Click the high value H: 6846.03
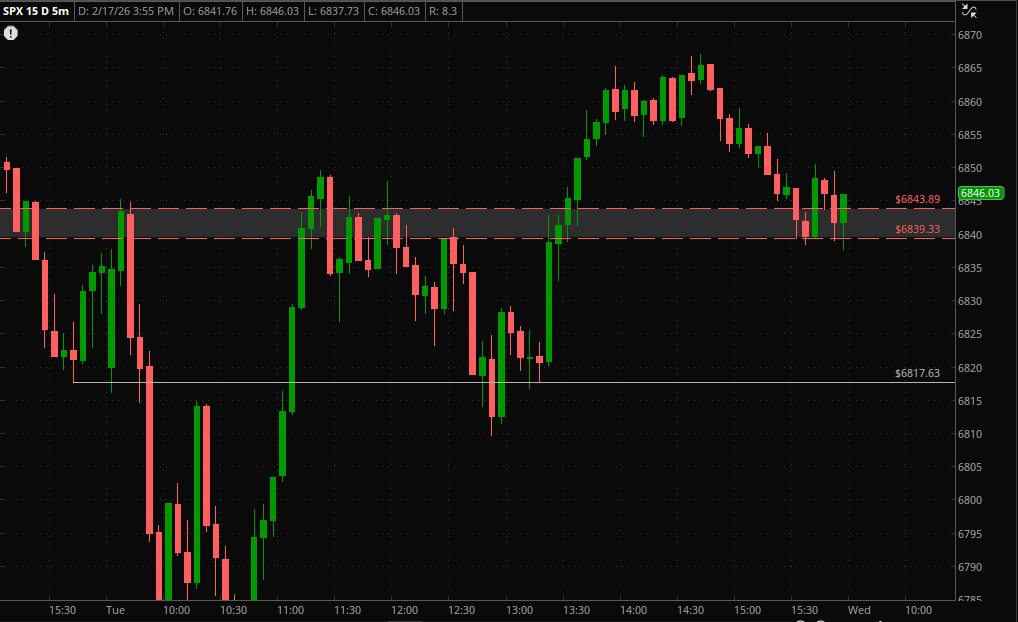The width and height of the screenshot is (1018, 622). [273, 11]
